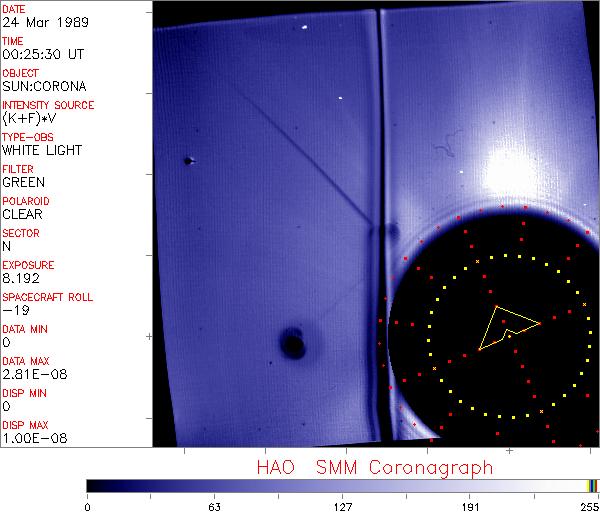
Task: Select the date value 24 Mar 1989
Action: tap(39, 23)
